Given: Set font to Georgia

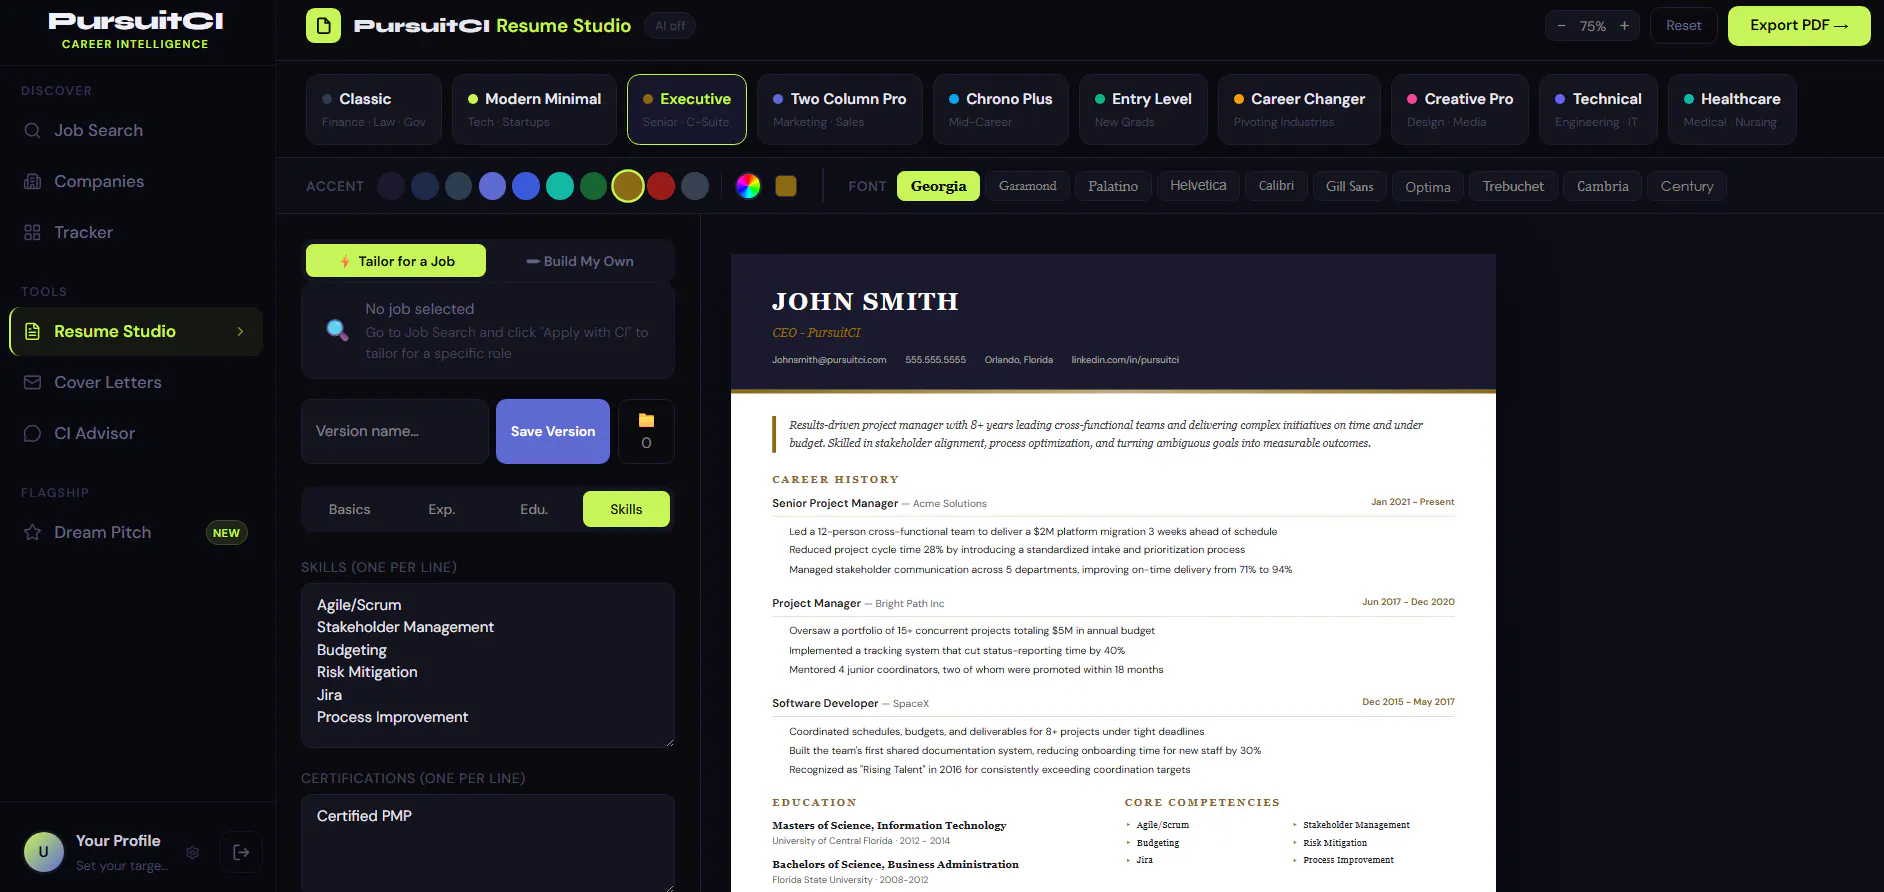Looking at the screenshot, I should 938,186.
